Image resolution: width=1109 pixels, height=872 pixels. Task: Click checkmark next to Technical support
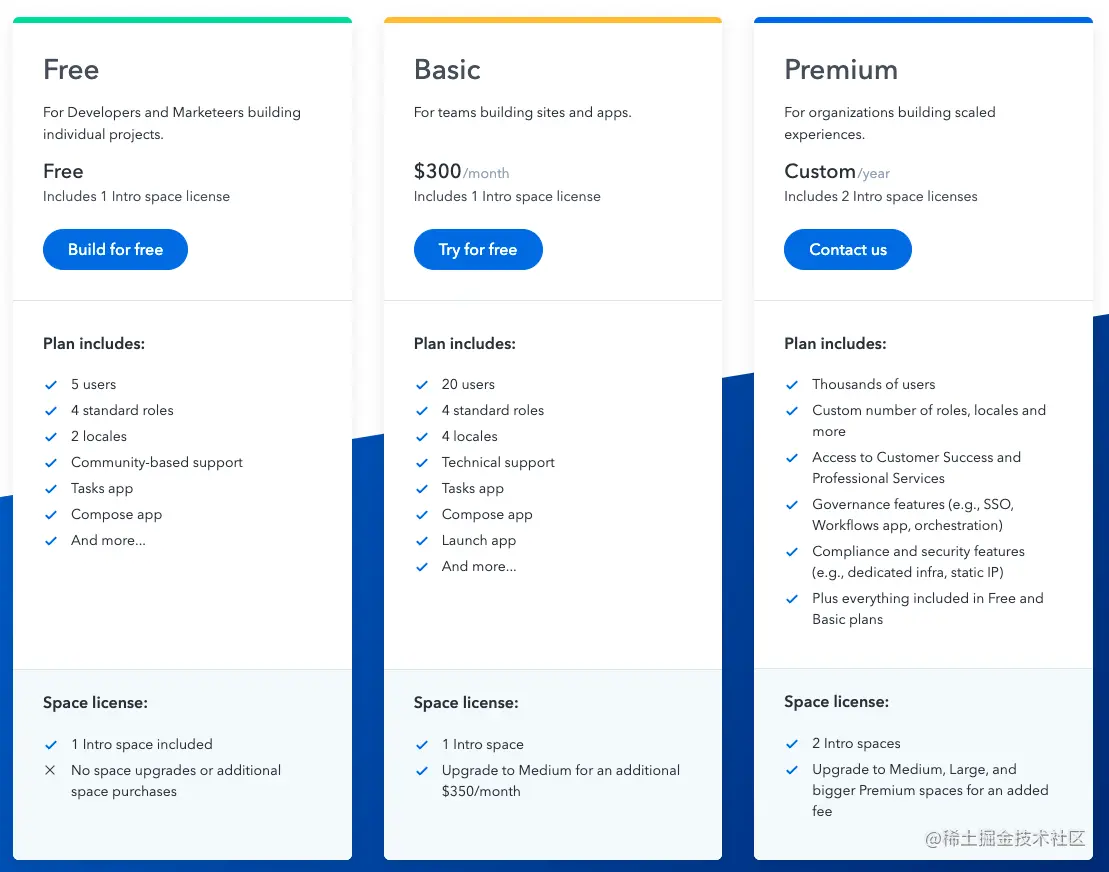[422, 463]
